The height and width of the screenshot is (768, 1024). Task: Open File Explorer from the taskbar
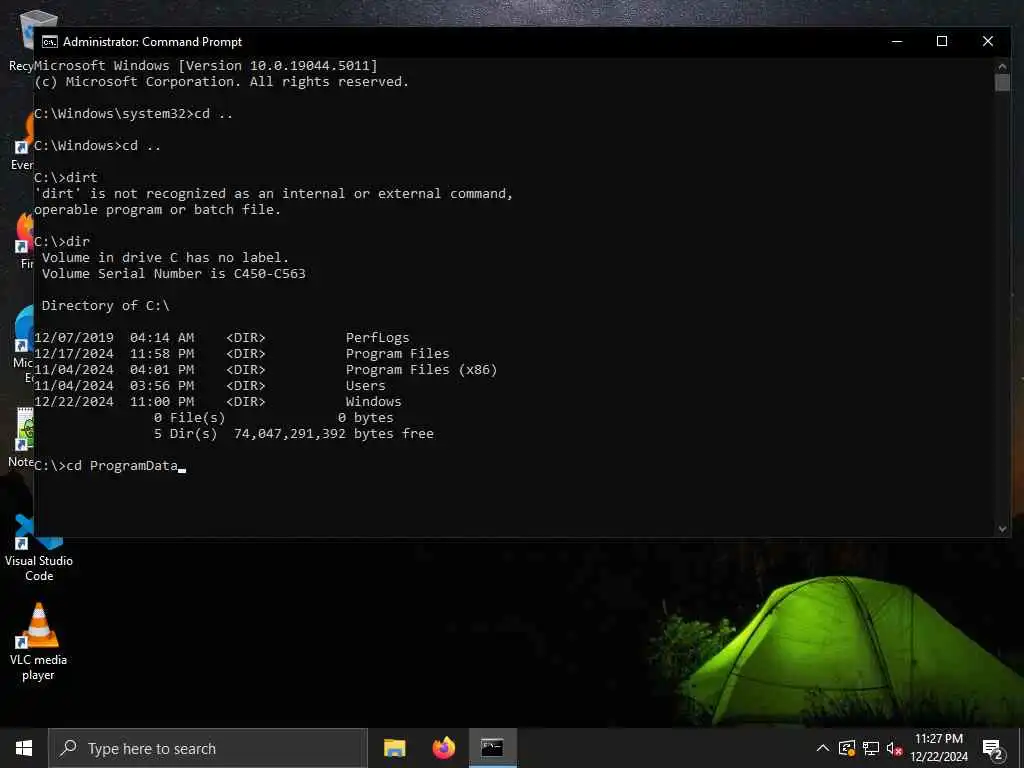394,748
